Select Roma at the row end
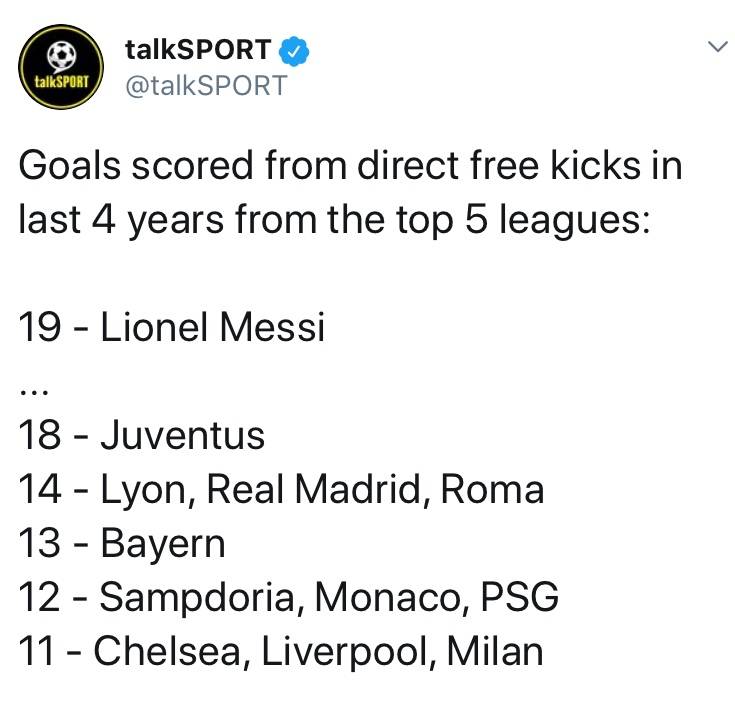This screenshot has height=711, width=735. [x=492, y=490]
